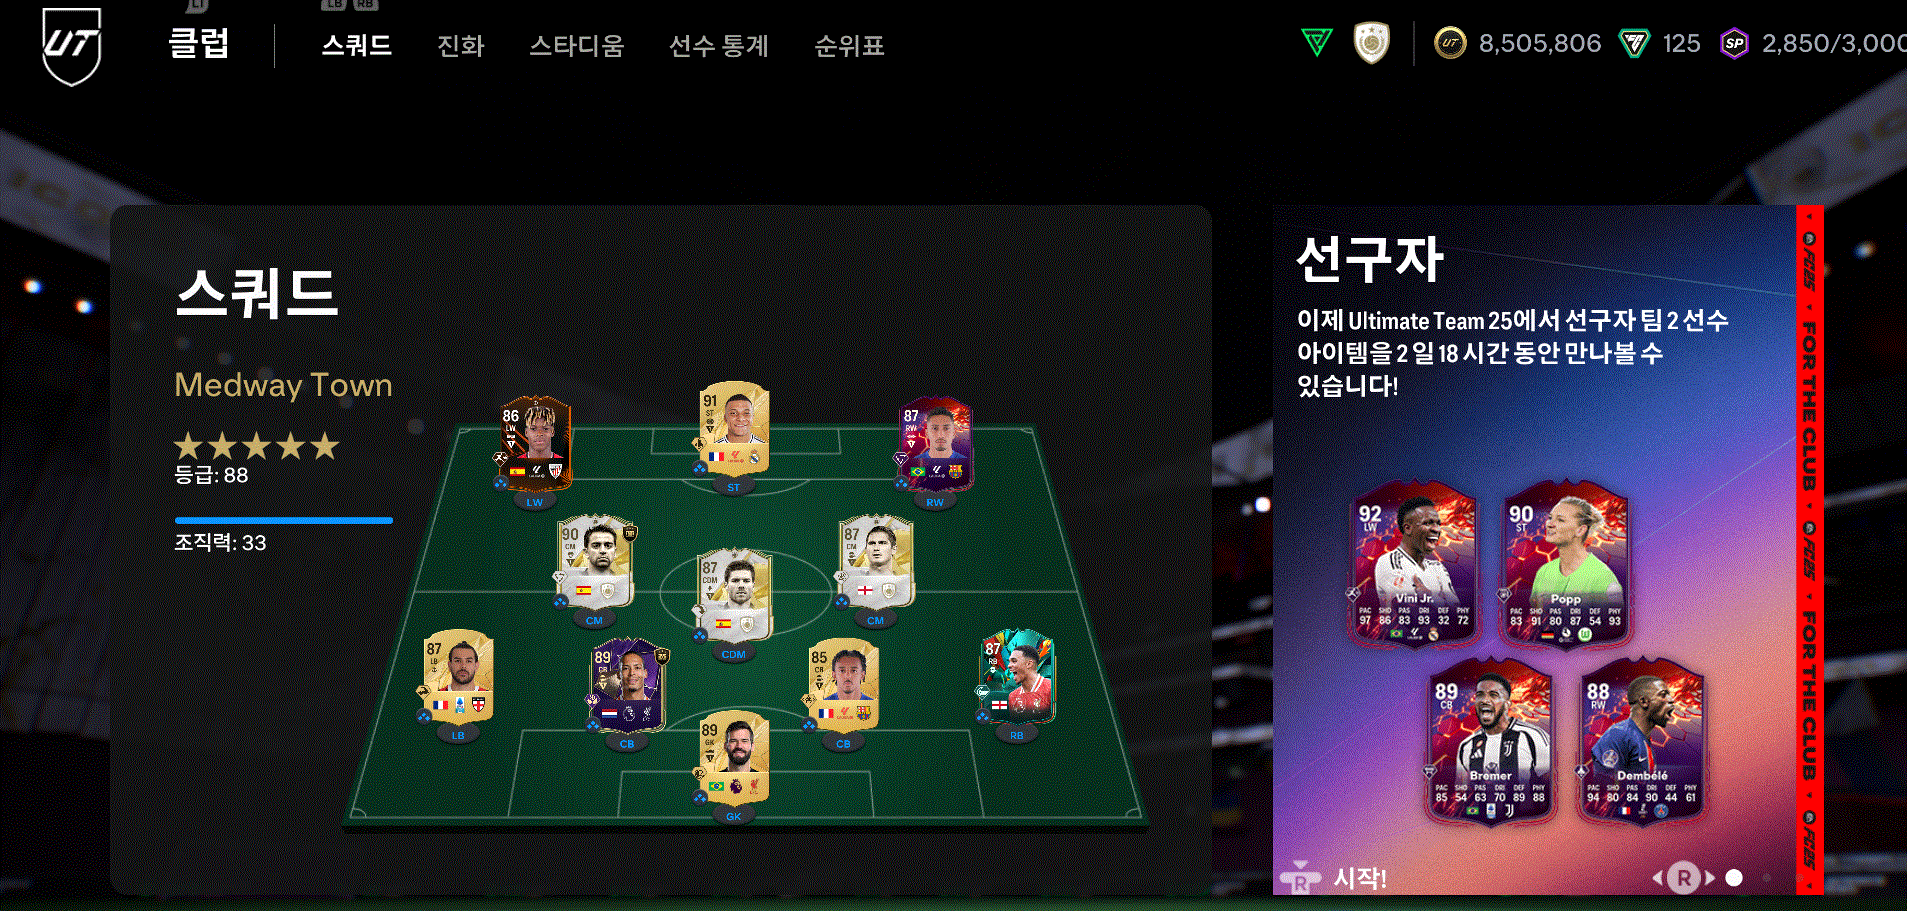Image resolution: width=1907 pixels, height=911 pixels.
Task: Select the white carousel page dot
Action: pos(1734,878)
